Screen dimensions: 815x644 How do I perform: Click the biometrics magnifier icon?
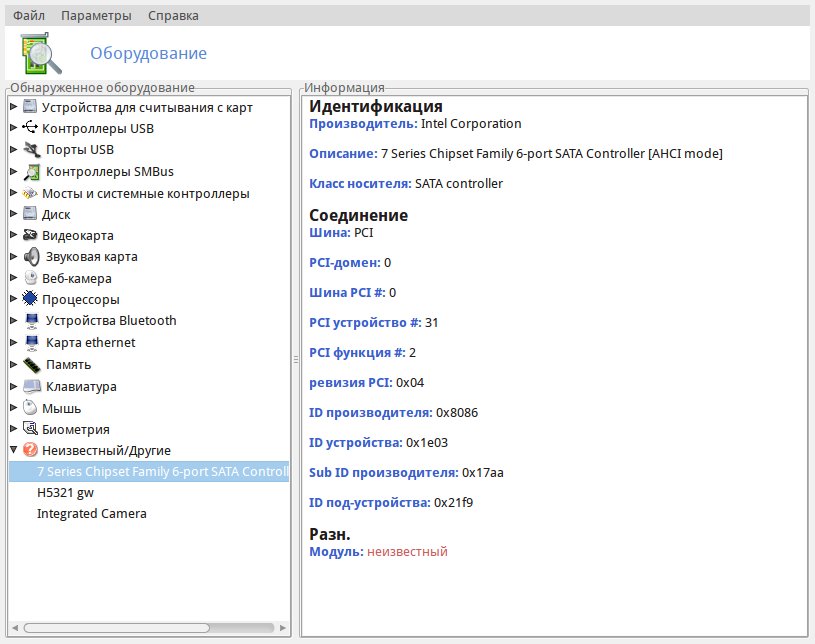(x=30, y=429)
